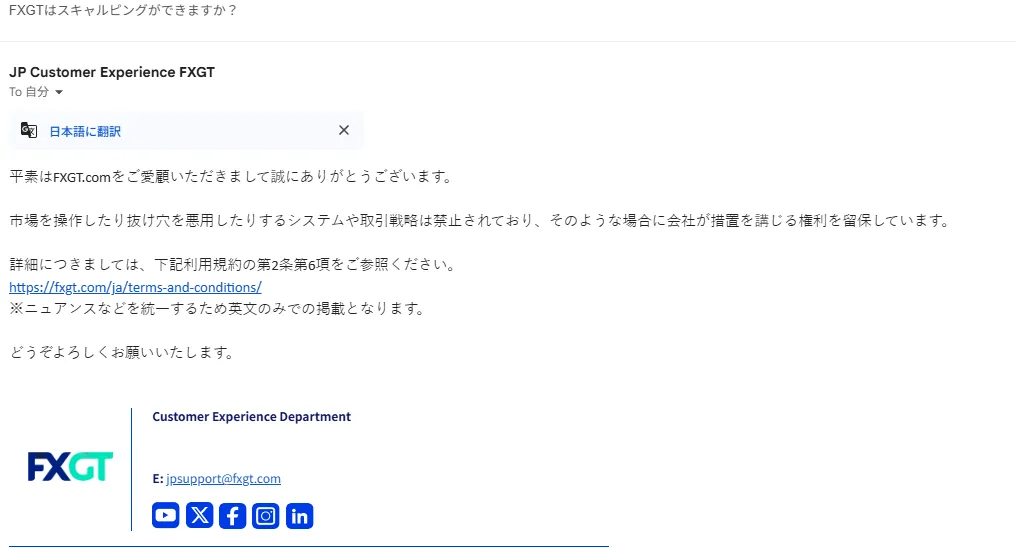The width and height of the screenshot is (1016, 548).
Task: Click the note starting ※ニュアンスなどを統一
Action: (218, 308)
